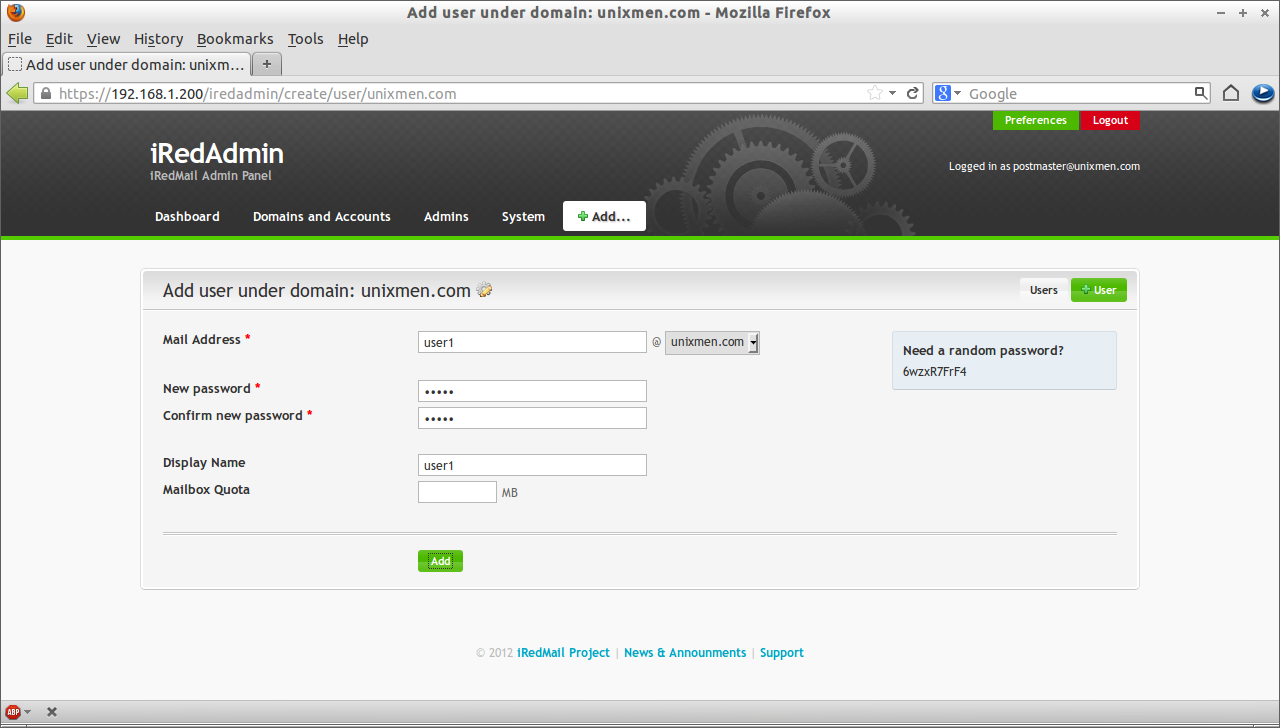Click the red Logout button
This screenshot has width=1280, height=728.
(x=1110, y=120)
